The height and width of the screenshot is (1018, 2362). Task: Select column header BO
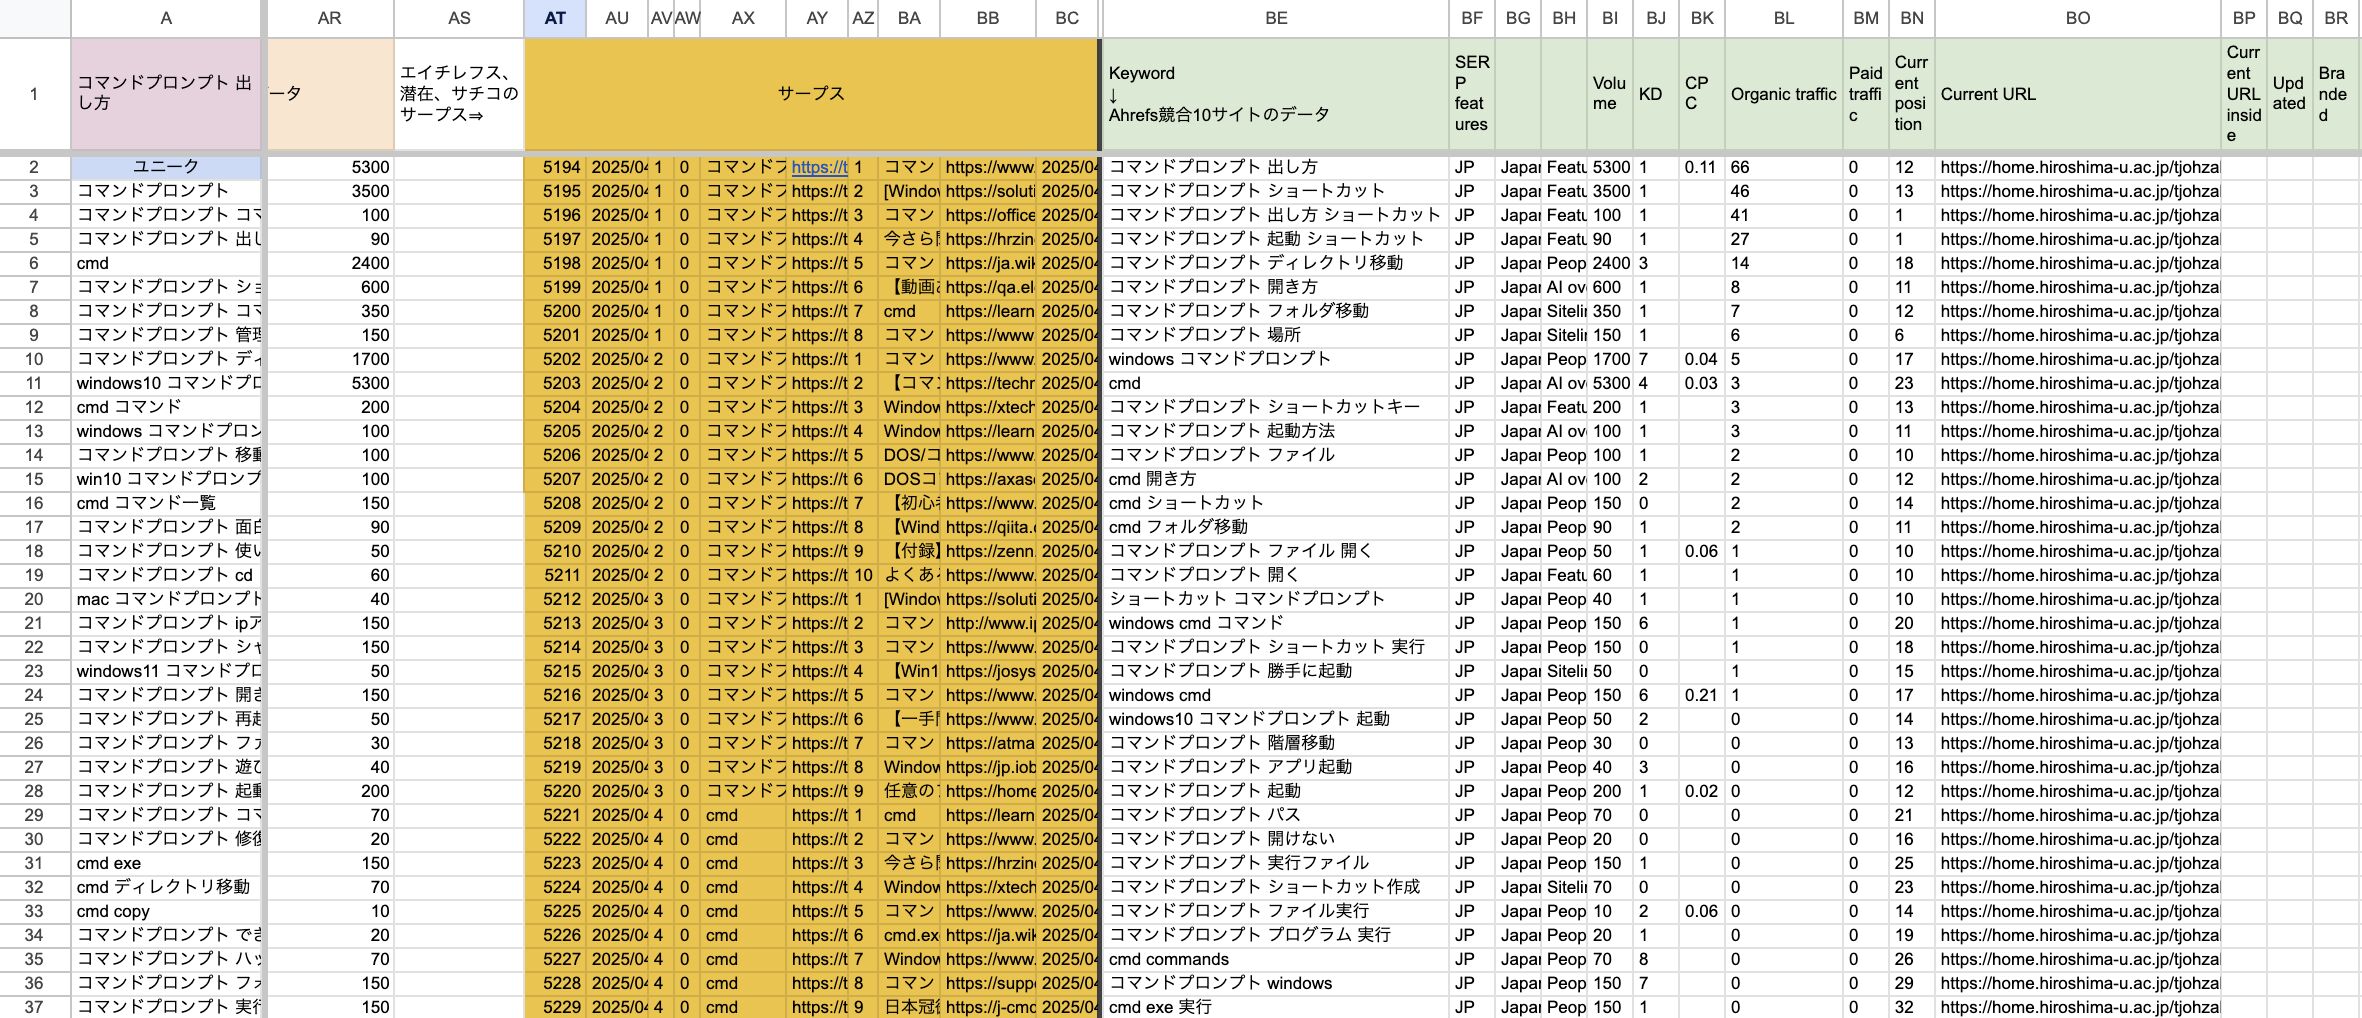[x=2077, y=18]
